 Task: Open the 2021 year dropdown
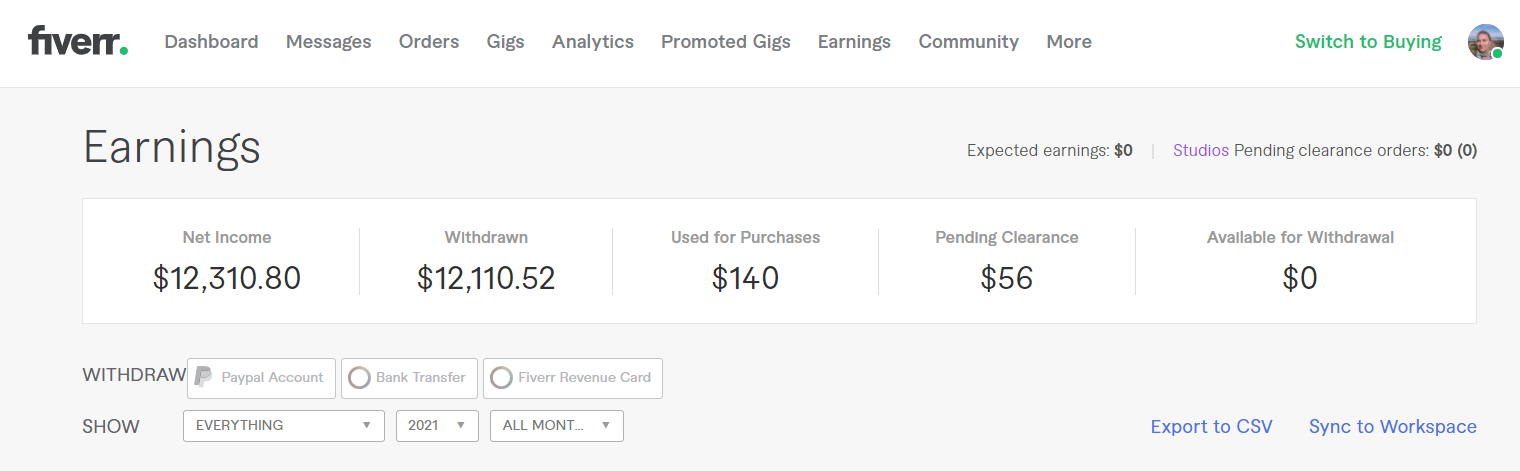pyautogui.click(x=437, y=425)
